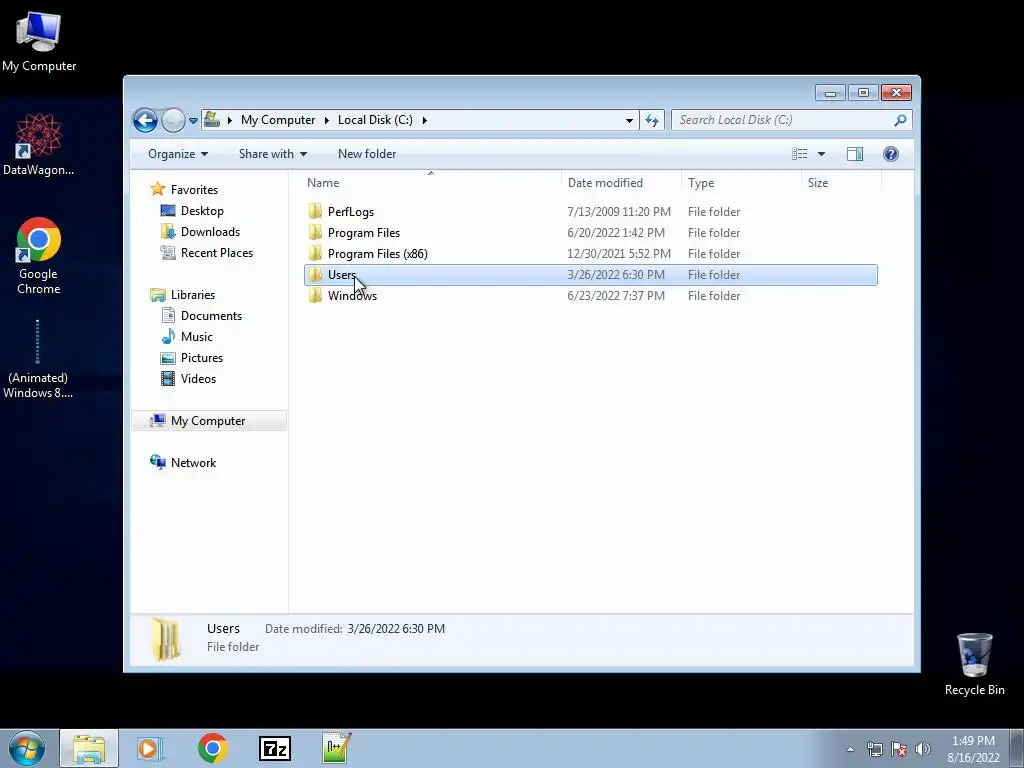
Task: Open the Organize menu
Action: pos(178,154)
